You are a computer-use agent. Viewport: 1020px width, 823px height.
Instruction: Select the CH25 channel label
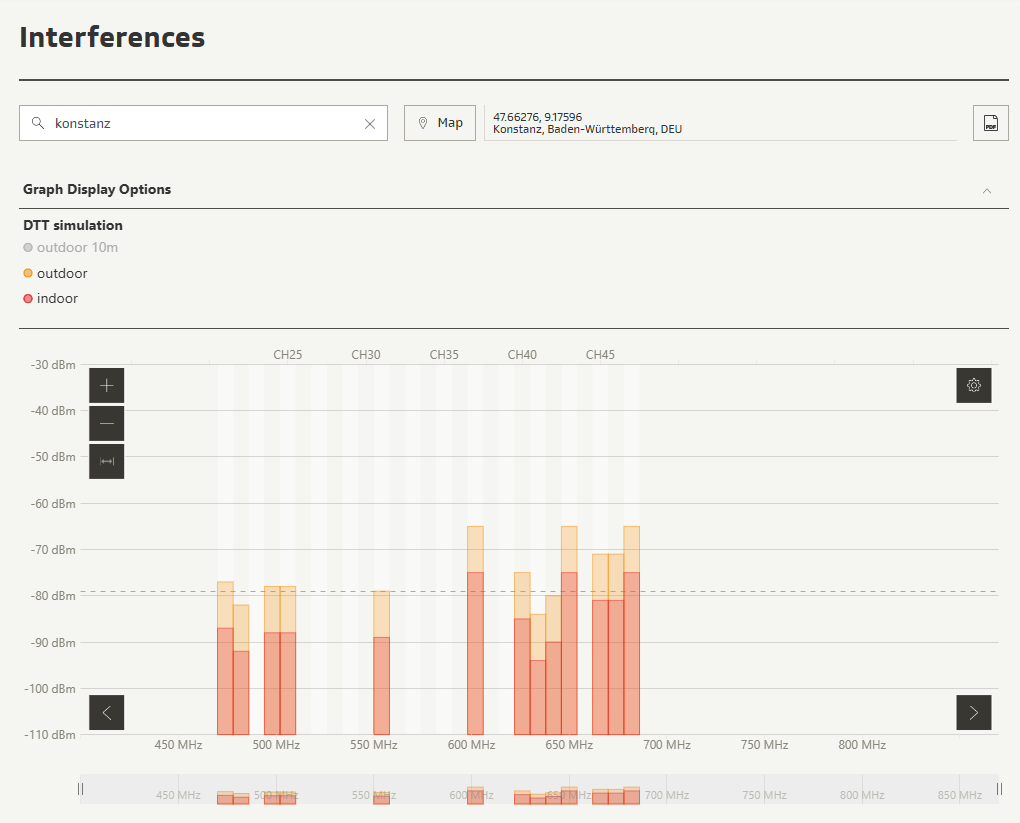click(288, 355)
